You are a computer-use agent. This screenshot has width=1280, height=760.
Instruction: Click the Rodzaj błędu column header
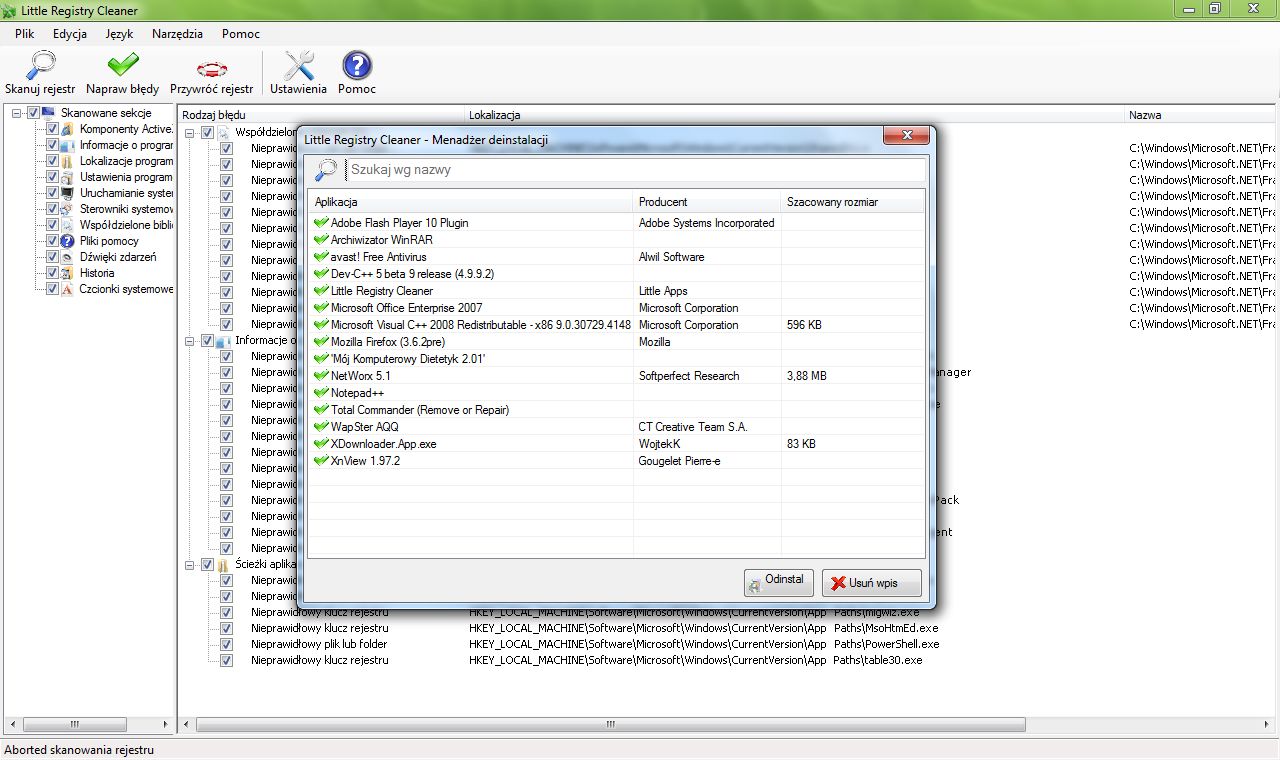click(322, 115)
